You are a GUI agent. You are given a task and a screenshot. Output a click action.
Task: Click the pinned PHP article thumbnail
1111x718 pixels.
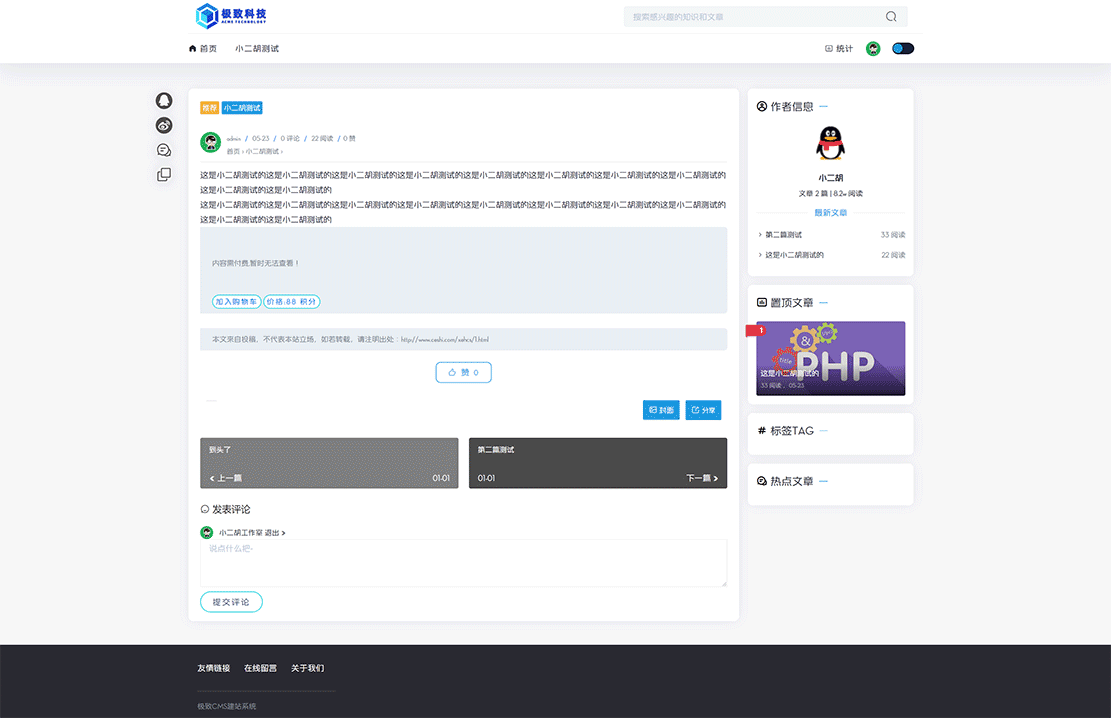point(830,357)
